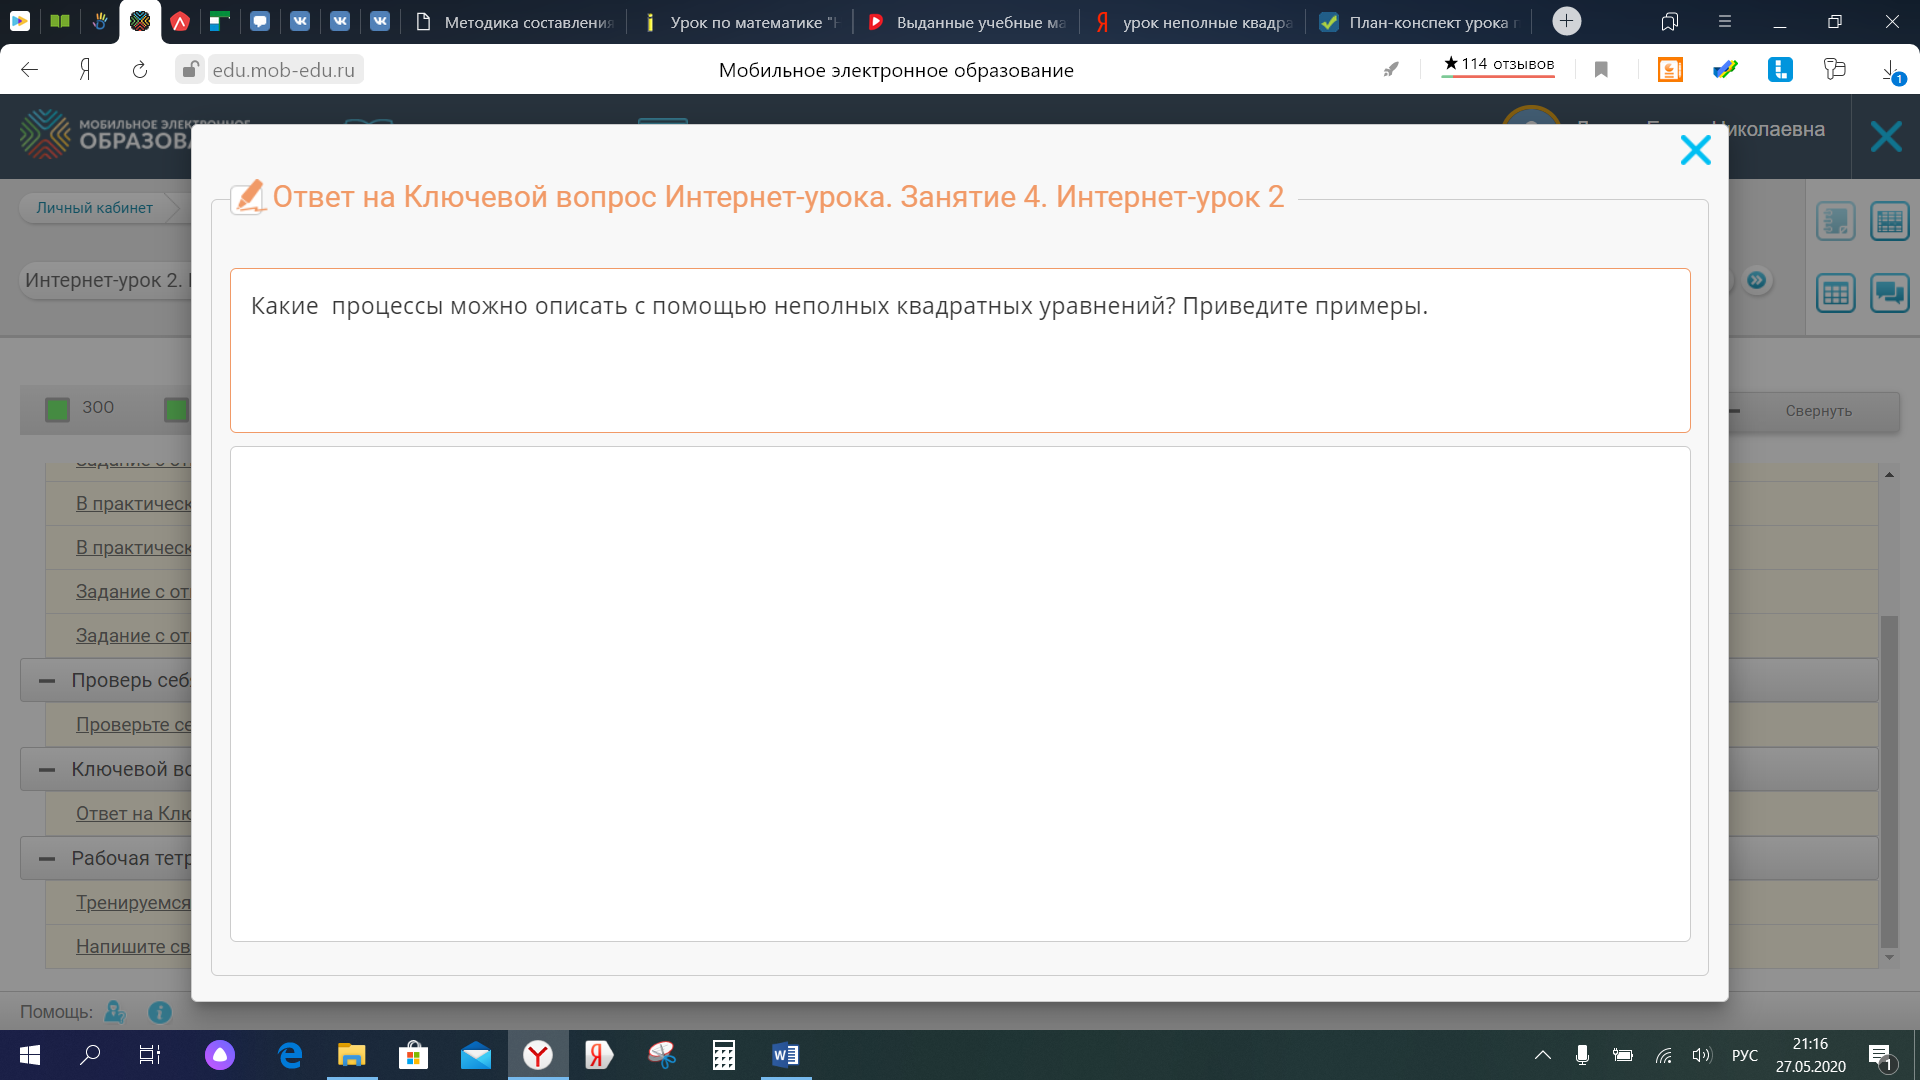Screen dimensions: 1920x1080
Task: Click the help info icon
Action: click(159, 1012)
